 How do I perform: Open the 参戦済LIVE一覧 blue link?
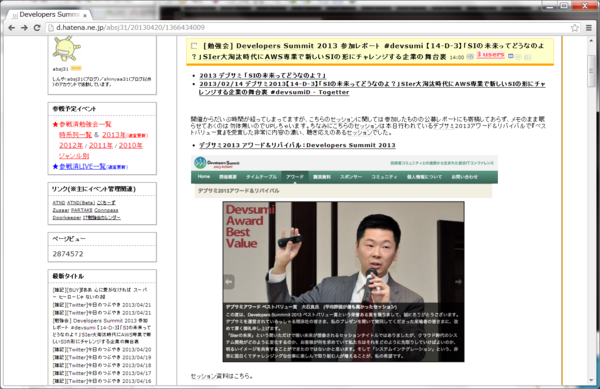82,166
